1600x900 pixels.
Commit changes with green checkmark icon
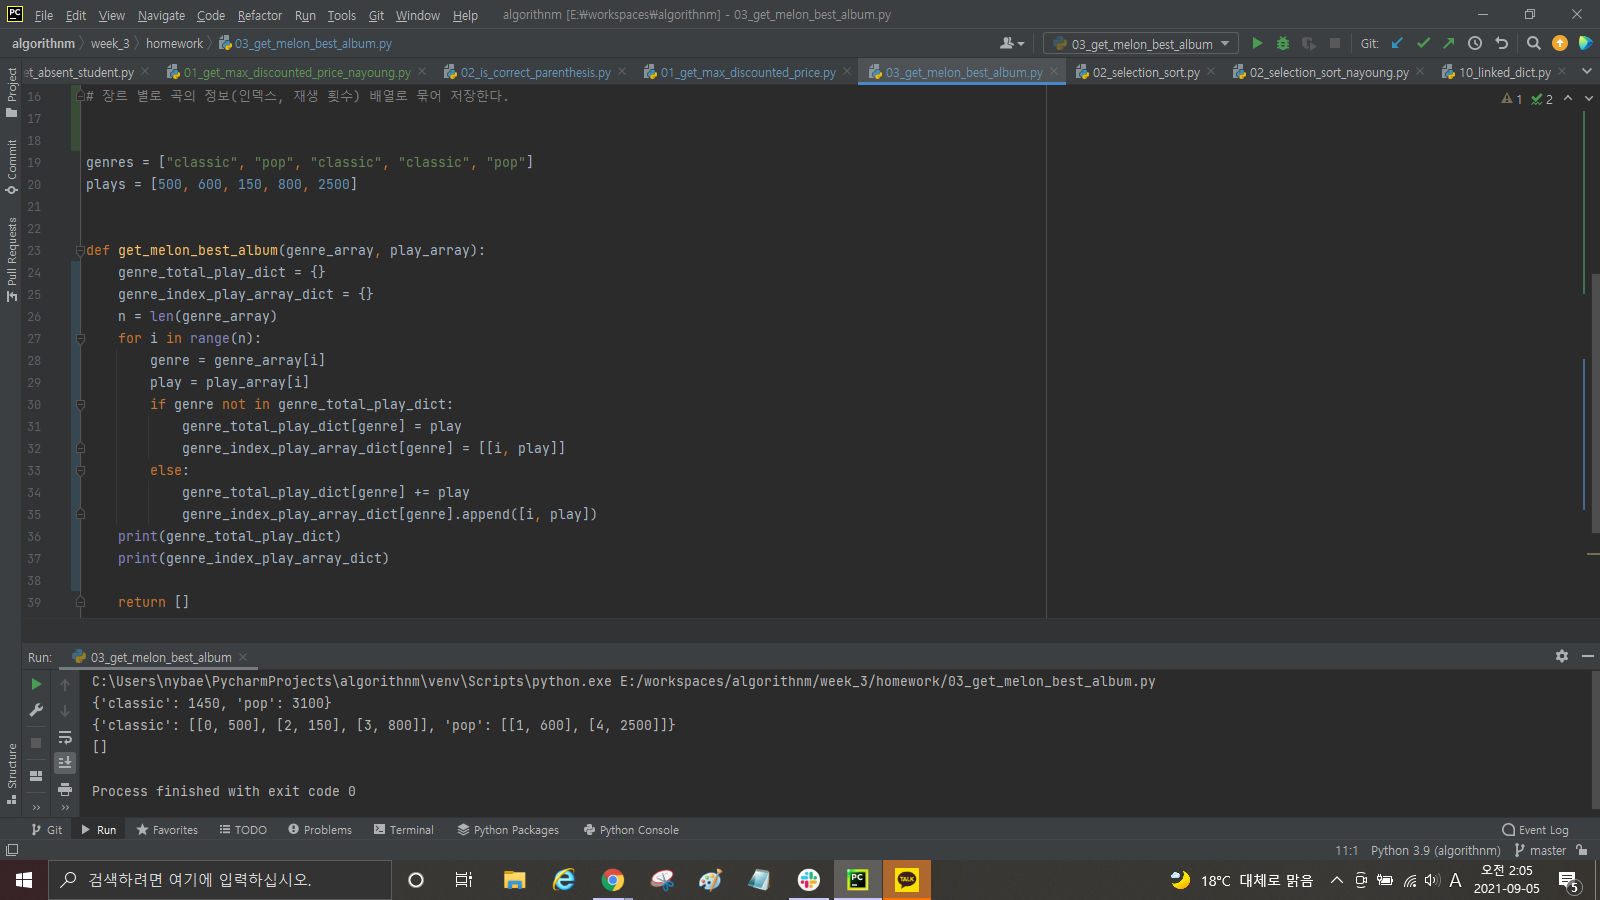click(1423, 43)
